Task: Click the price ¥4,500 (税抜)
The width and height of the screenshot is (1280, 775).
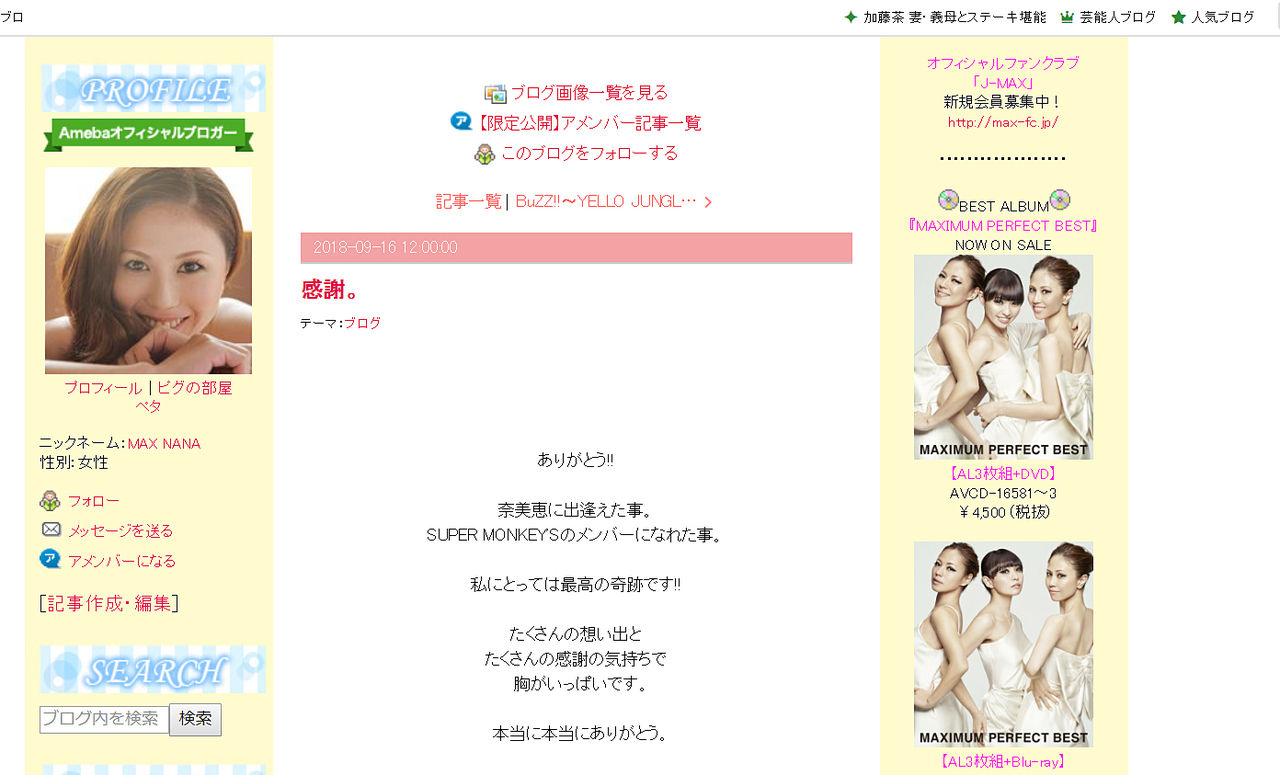Action: pyautogui.click(x=1004, y=513)
